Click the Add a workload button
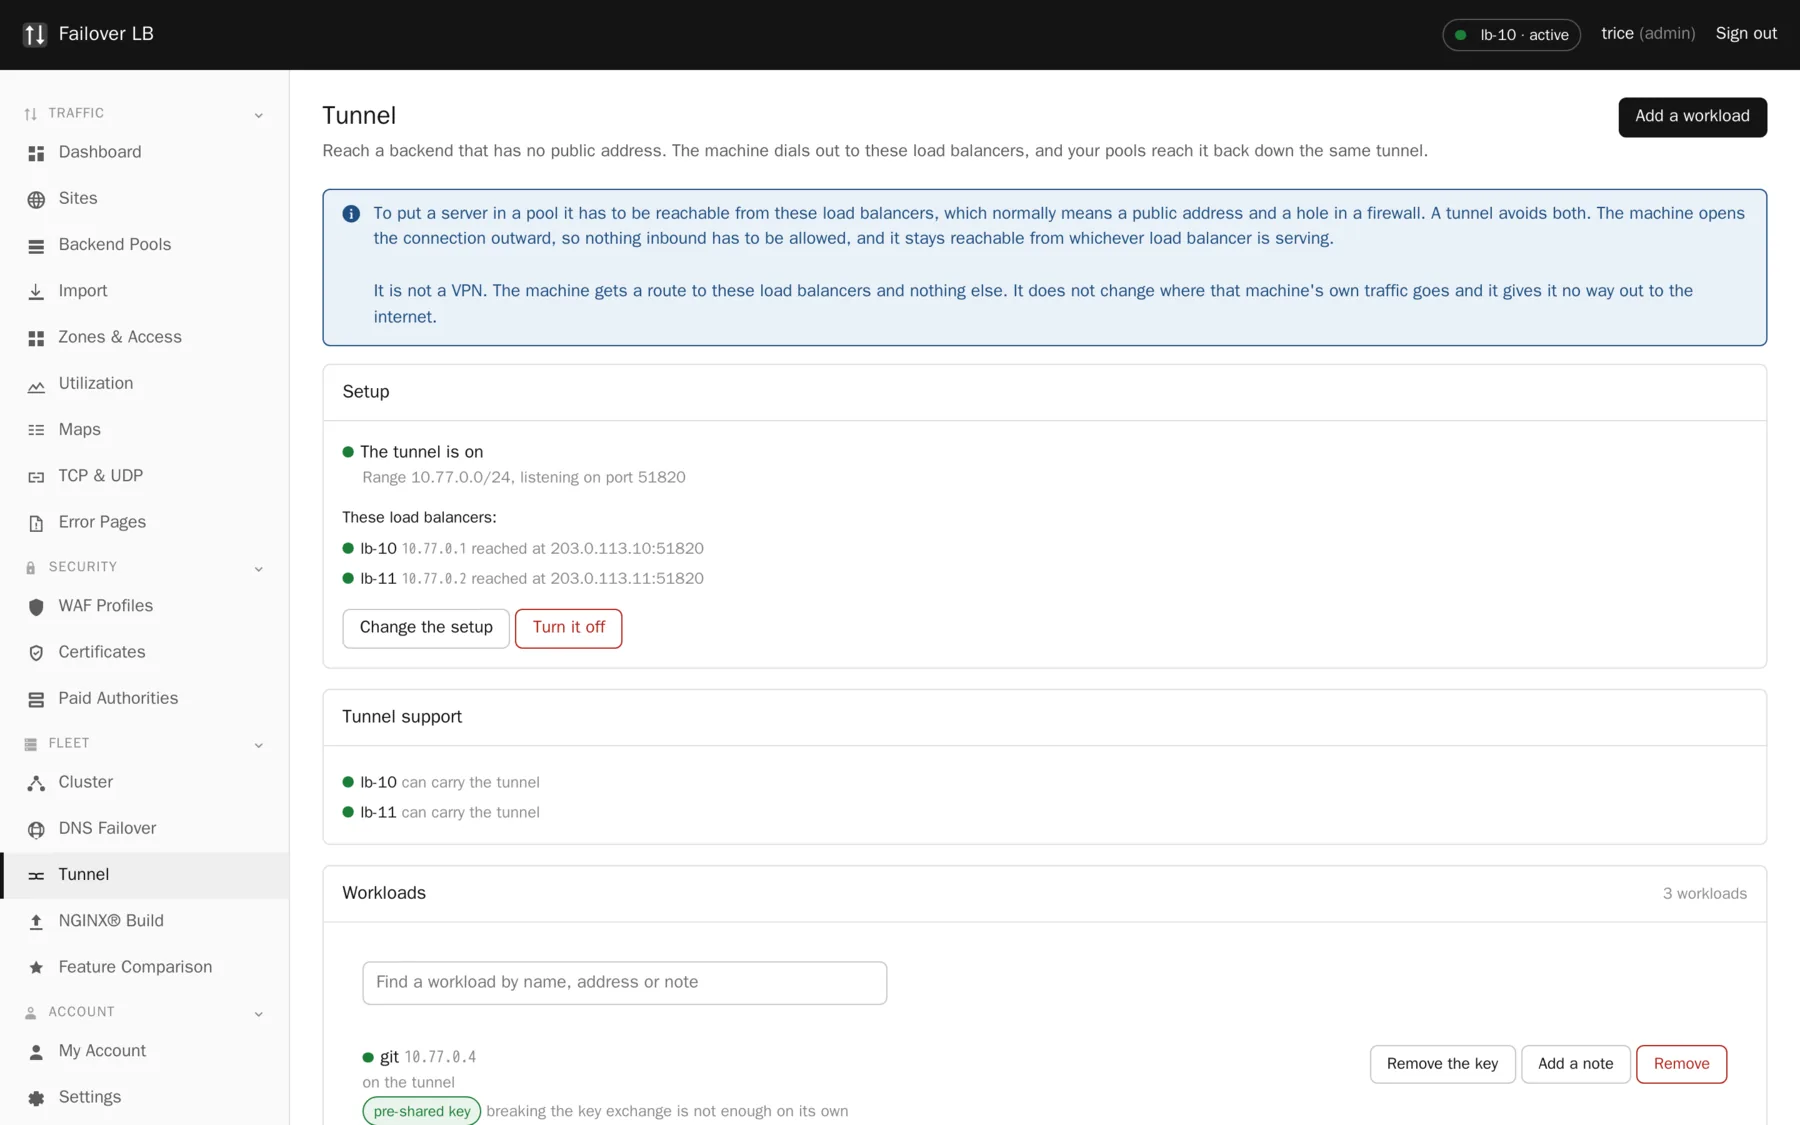This screenshot has height=1125, width=1800. [x=1692, y=117]
